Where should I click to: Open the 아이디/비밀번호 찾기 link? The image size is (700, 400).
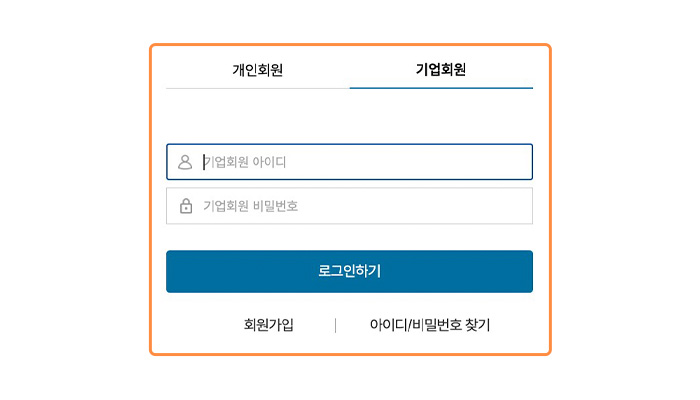coord(430,325)
